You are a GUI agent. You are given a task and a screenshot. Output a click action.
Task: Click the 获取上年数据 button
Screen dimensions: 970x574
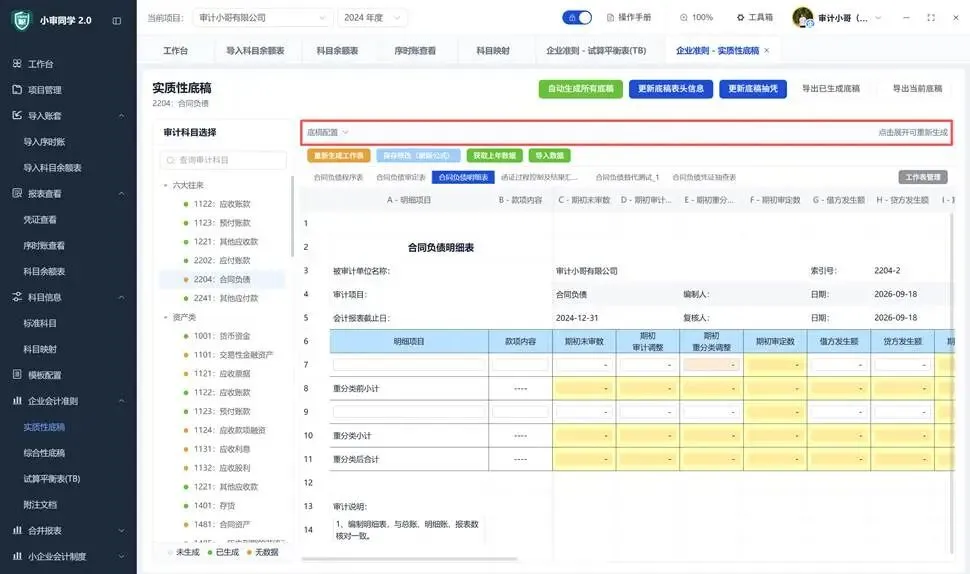pyautogui.click(x=494, y=156)
